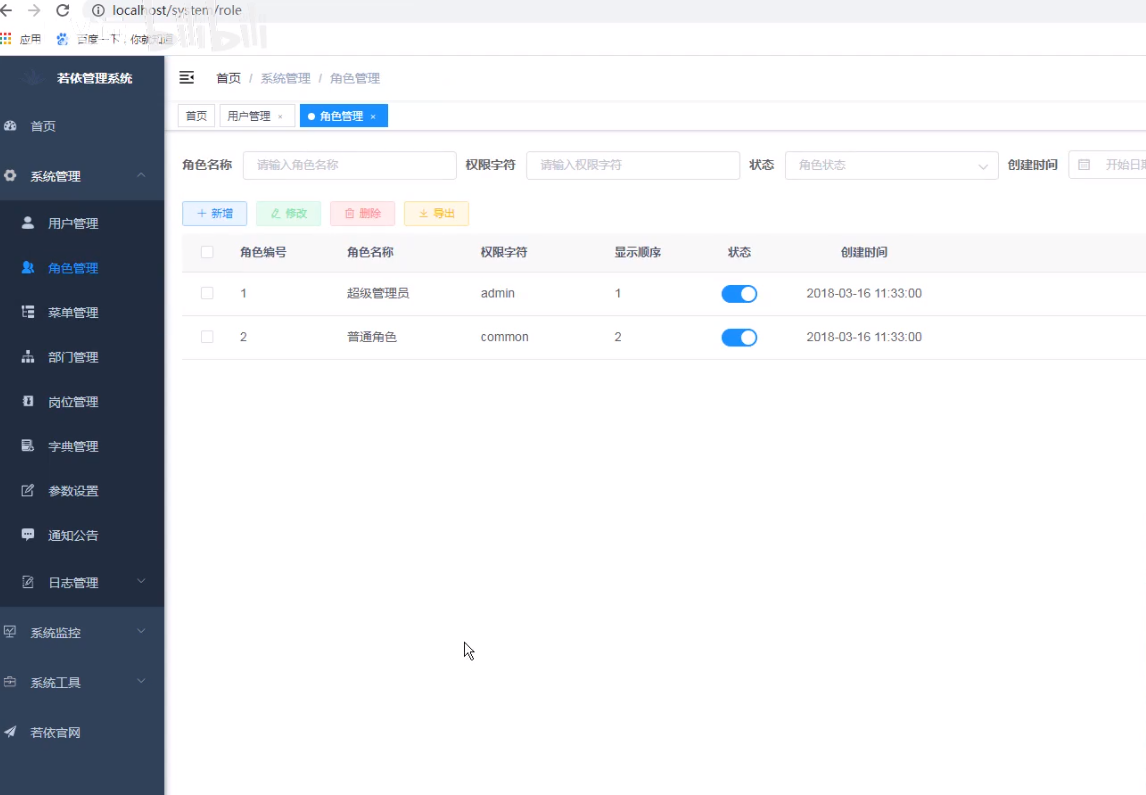1146x795 pixels.
Task: Click the log icon beside 日志管理
Action: [x=28, y=582]
